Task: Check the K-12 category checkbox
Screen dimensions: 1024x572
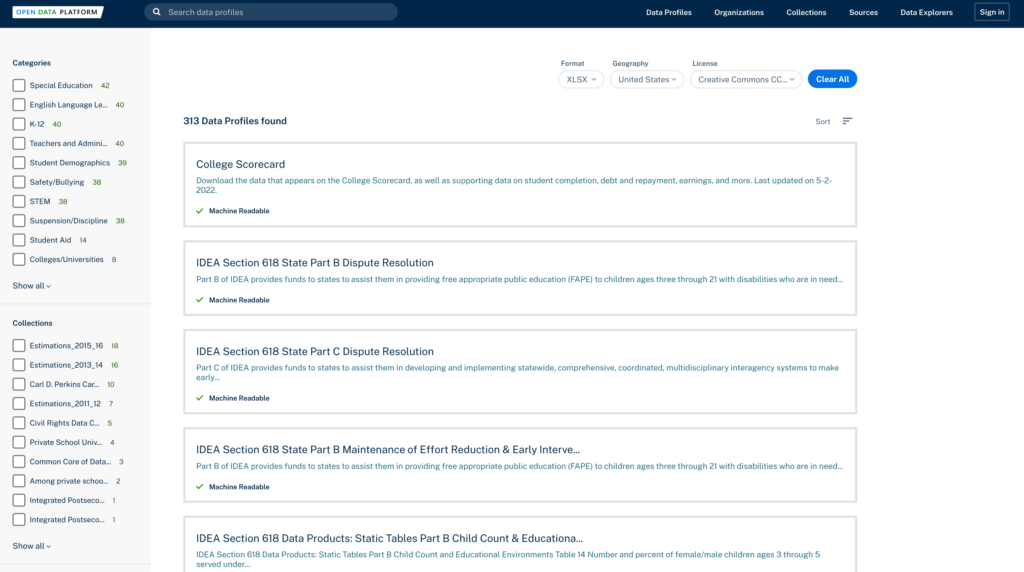Action: pyautogui.click(x=19, y=124)
